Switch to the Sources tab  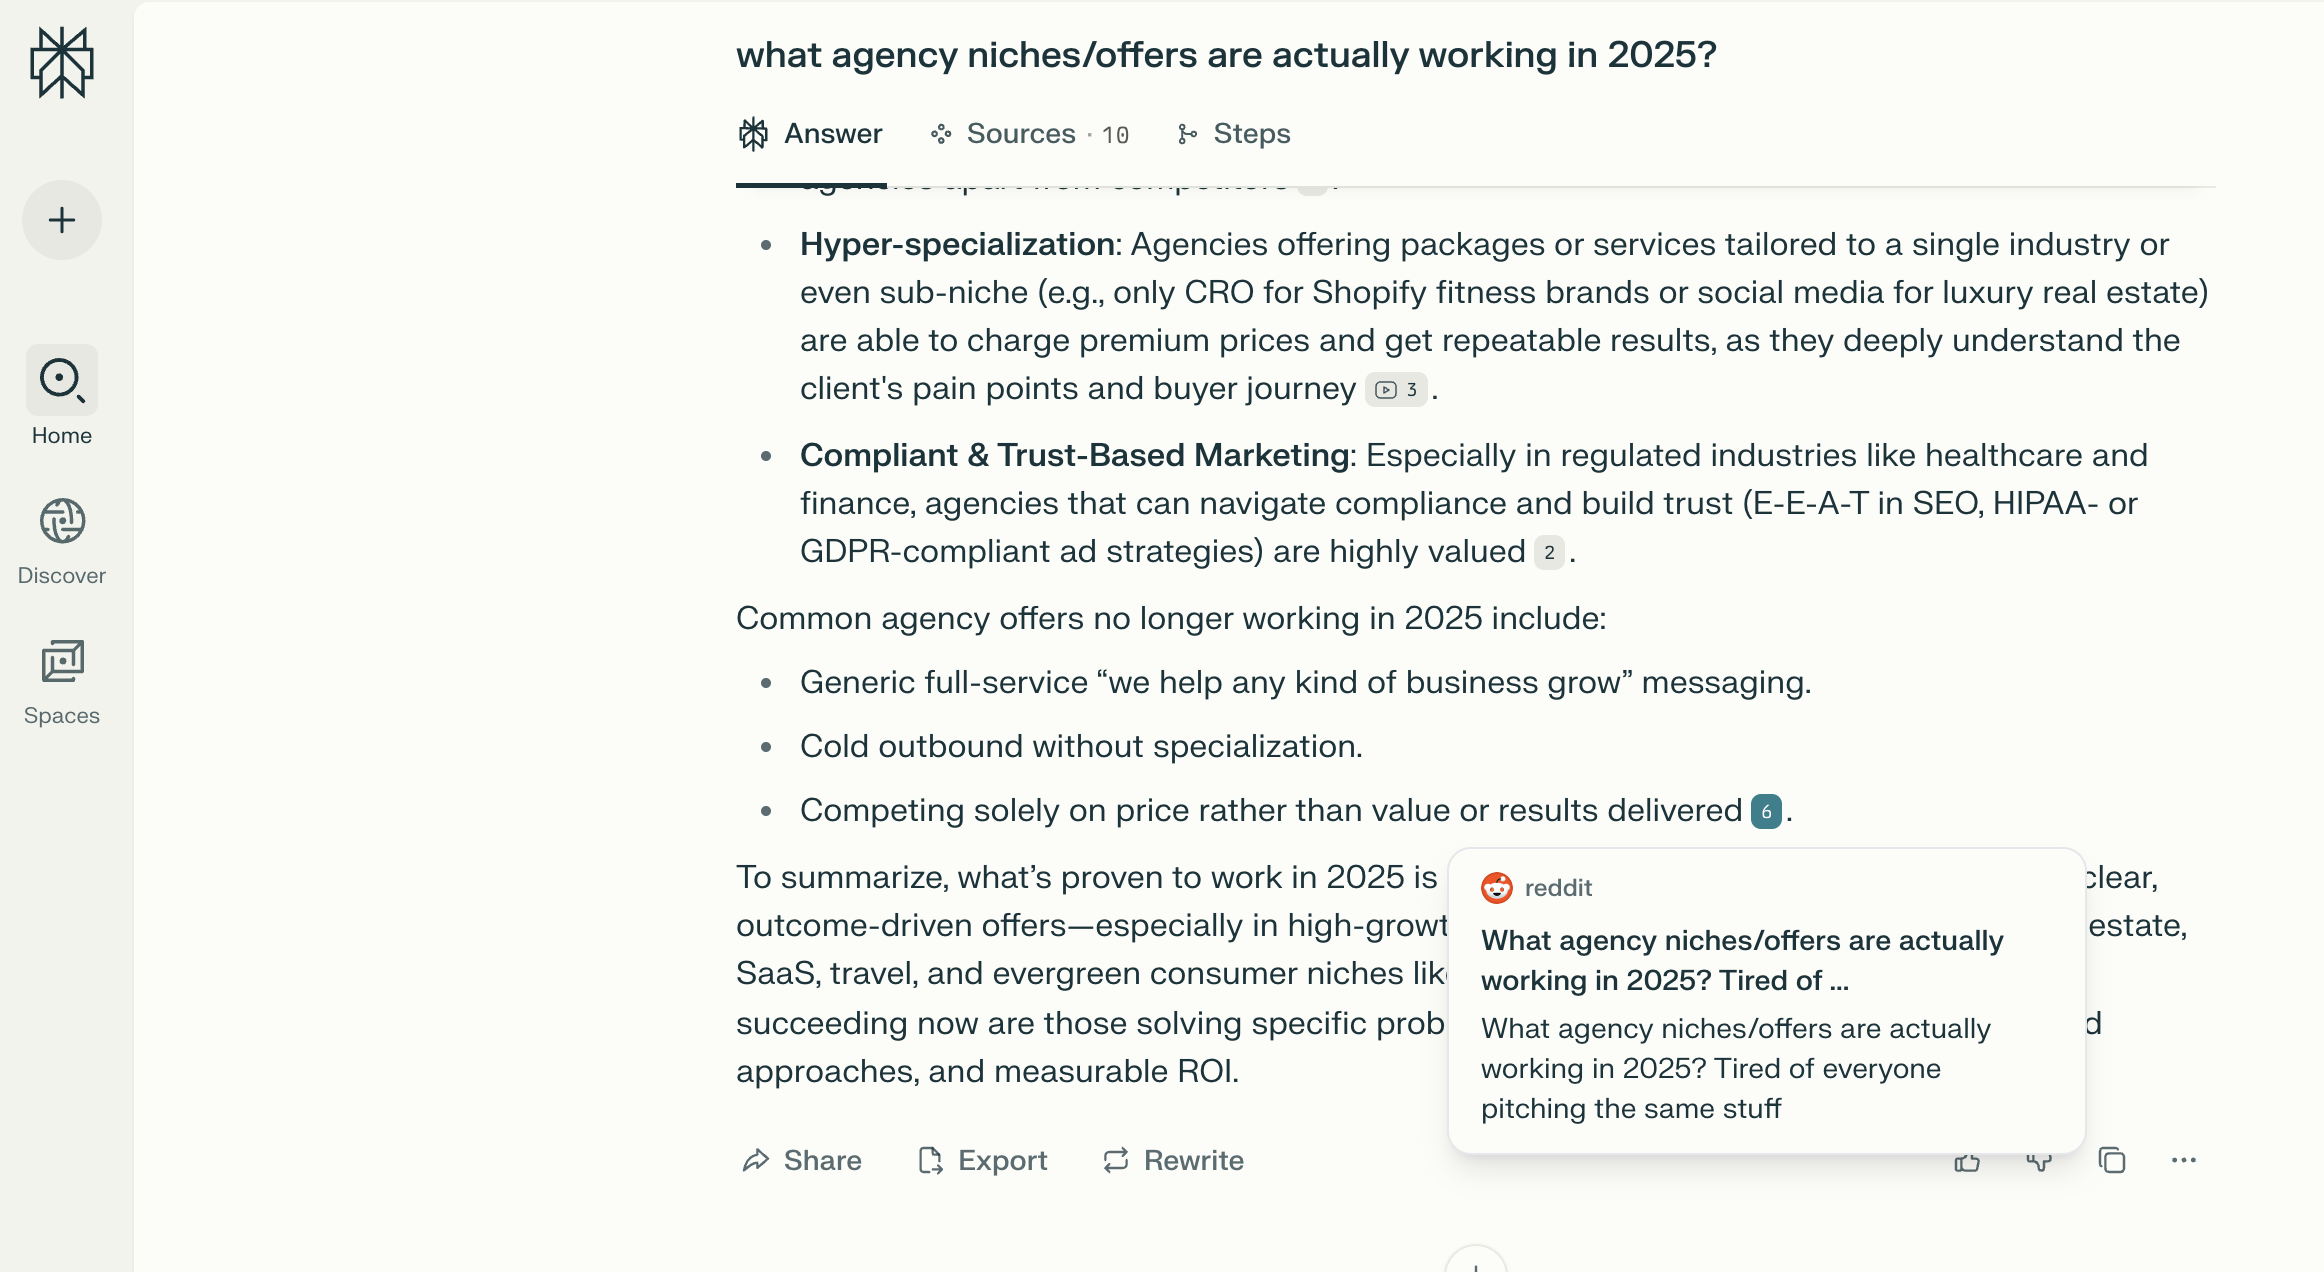[1029, 134]
